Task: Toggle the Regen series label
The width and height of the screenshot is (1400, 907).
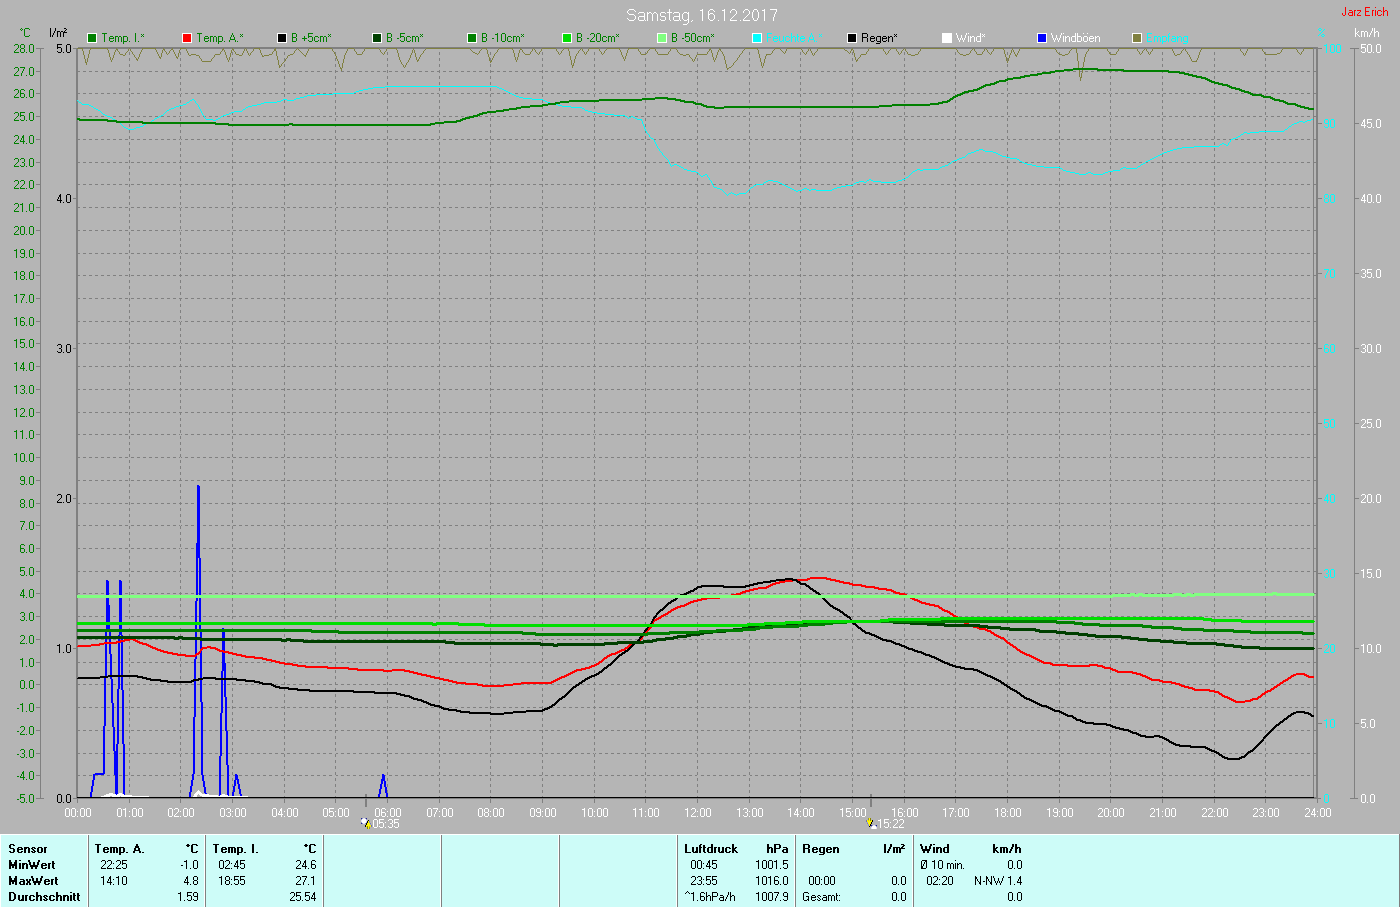Action: pyautogui.click(x=879, y=38)
